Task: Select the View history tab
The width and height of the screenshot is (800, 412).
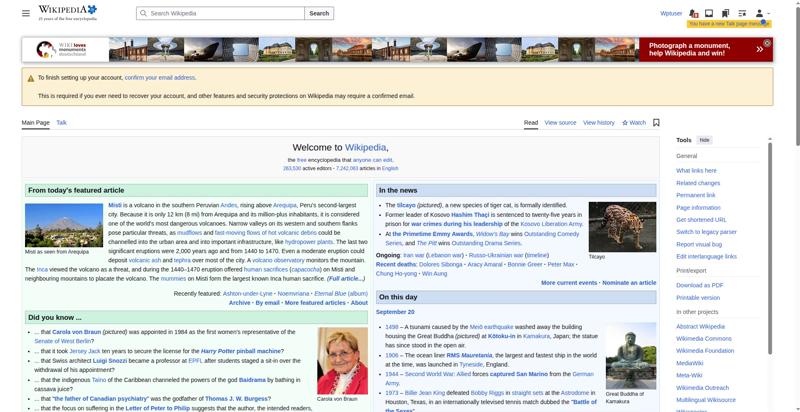Action: click(598, 122)
